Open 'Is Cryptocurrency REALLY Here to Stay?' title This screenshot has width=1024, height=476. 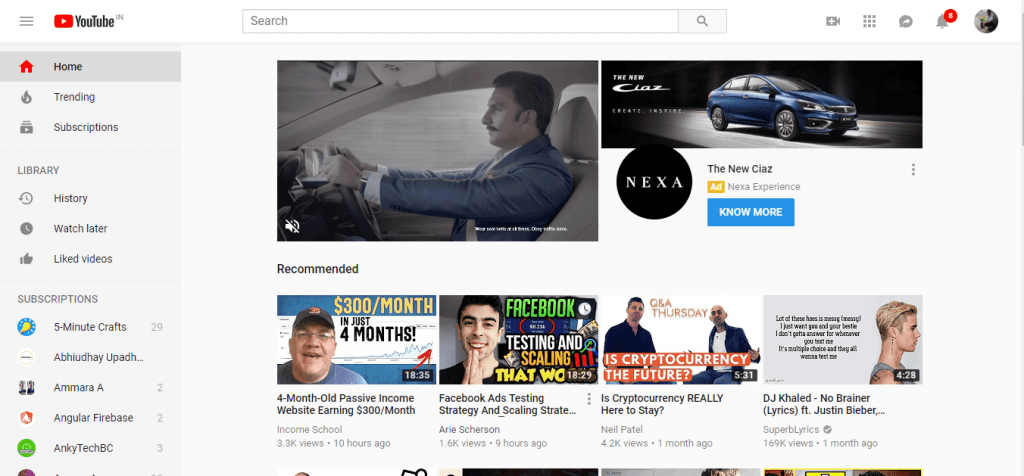[662, 404]
